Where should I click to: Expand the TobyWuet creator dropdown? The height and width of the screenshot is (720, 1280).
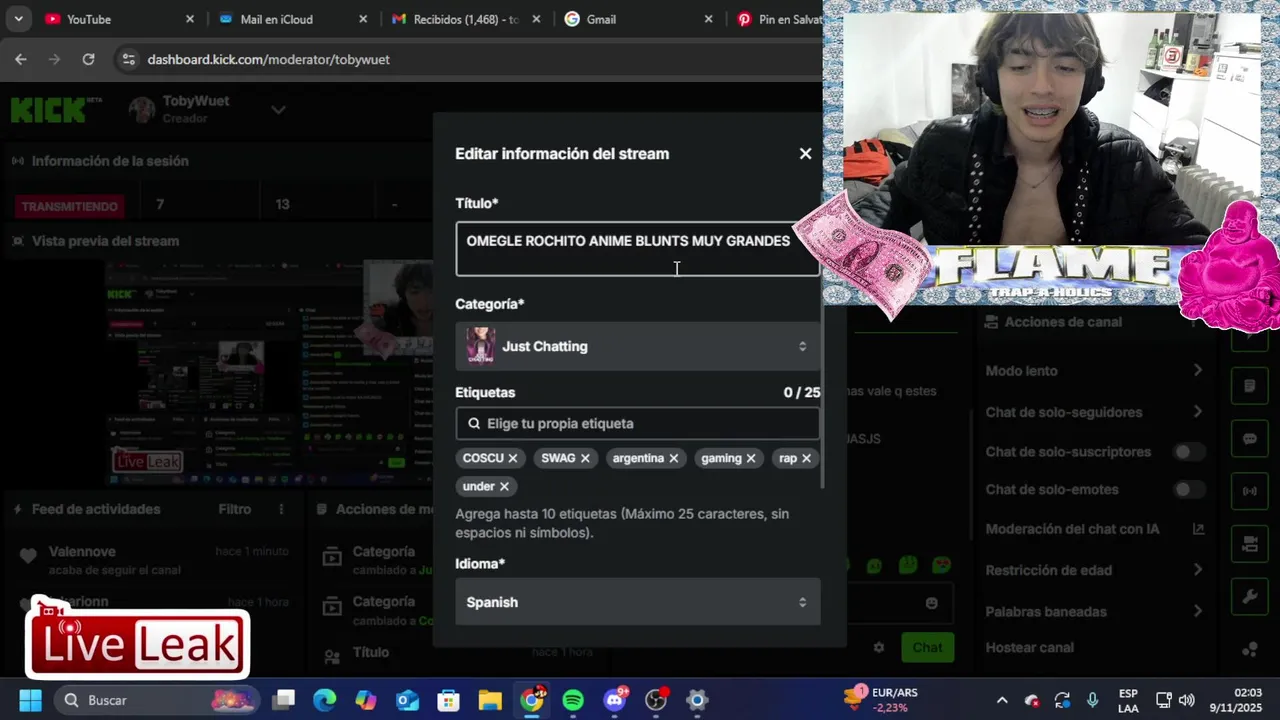pyautogui.click(x=278, y=110)
